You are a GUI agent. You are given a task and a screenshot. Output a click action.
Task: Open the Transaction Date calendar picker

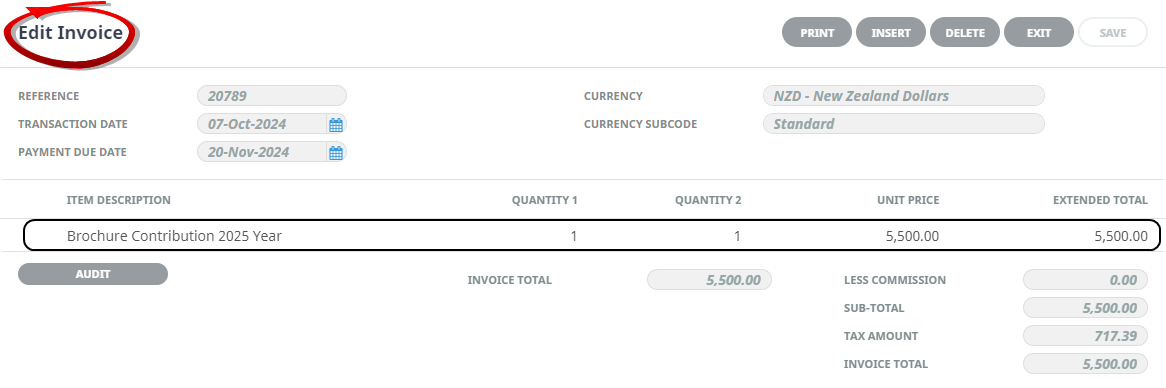click(336, 125)
